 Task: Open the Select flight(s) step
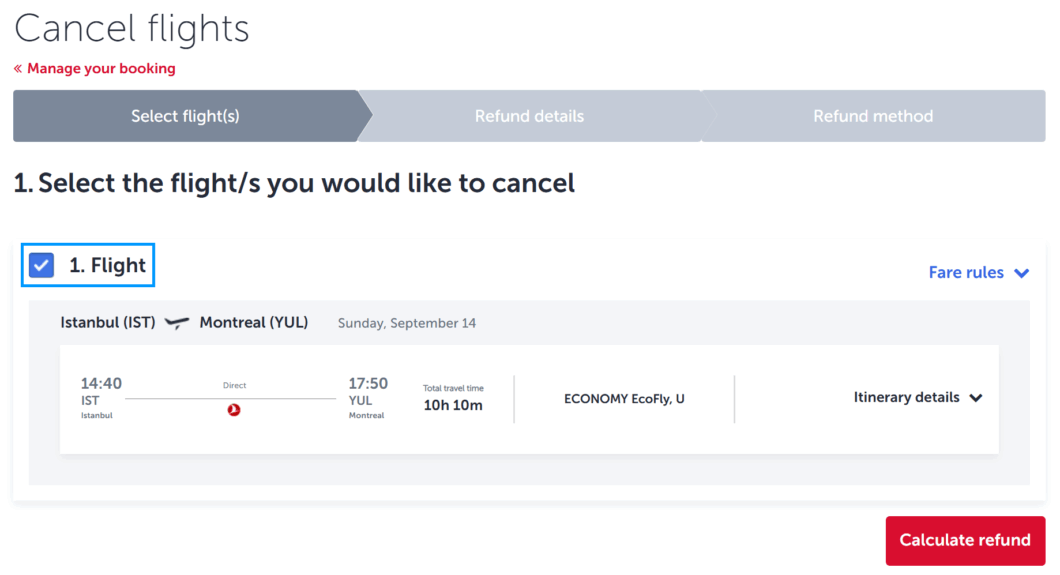coord(185,116)
